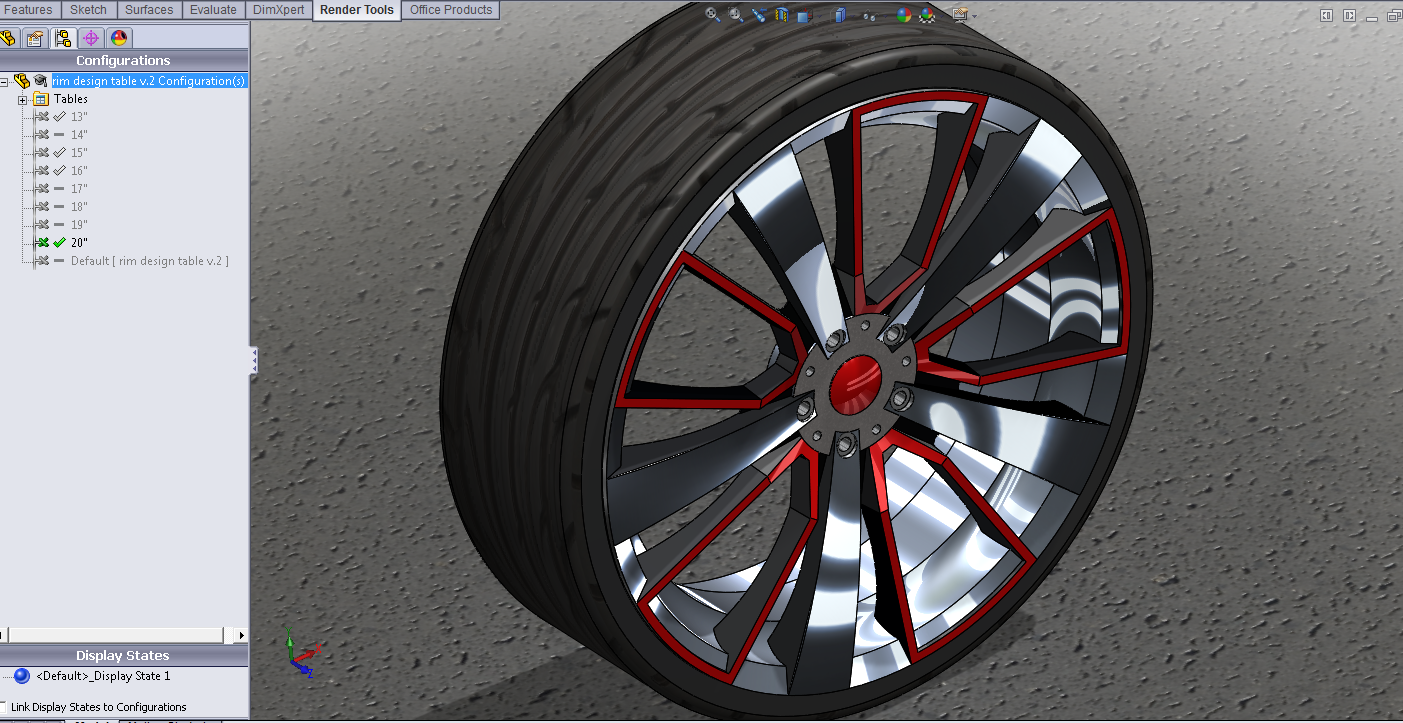The width and height of the screenshot is (1403, 723).
Task: Select the 16" configuration
Action: tap(79, 171)
